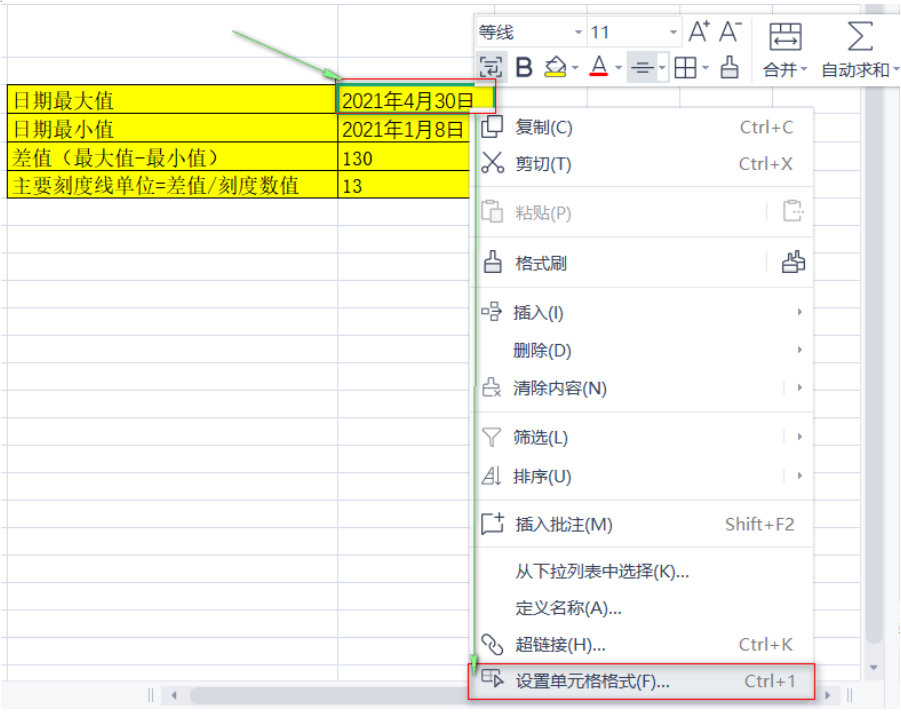The width and height of the screenshot is (901, 723).
Task: Open the font name dropdown showing 等线
Action: 529,32
